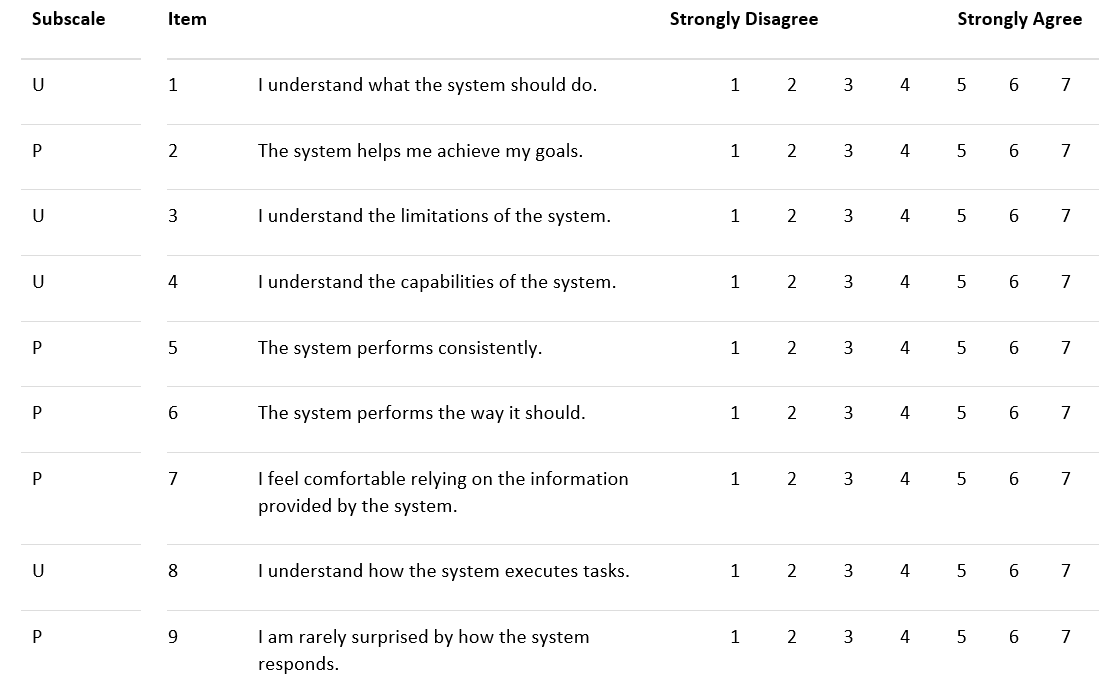Select rating 6 for item 2
Screen dimensions: 1099x694
tap(1014, 151)
